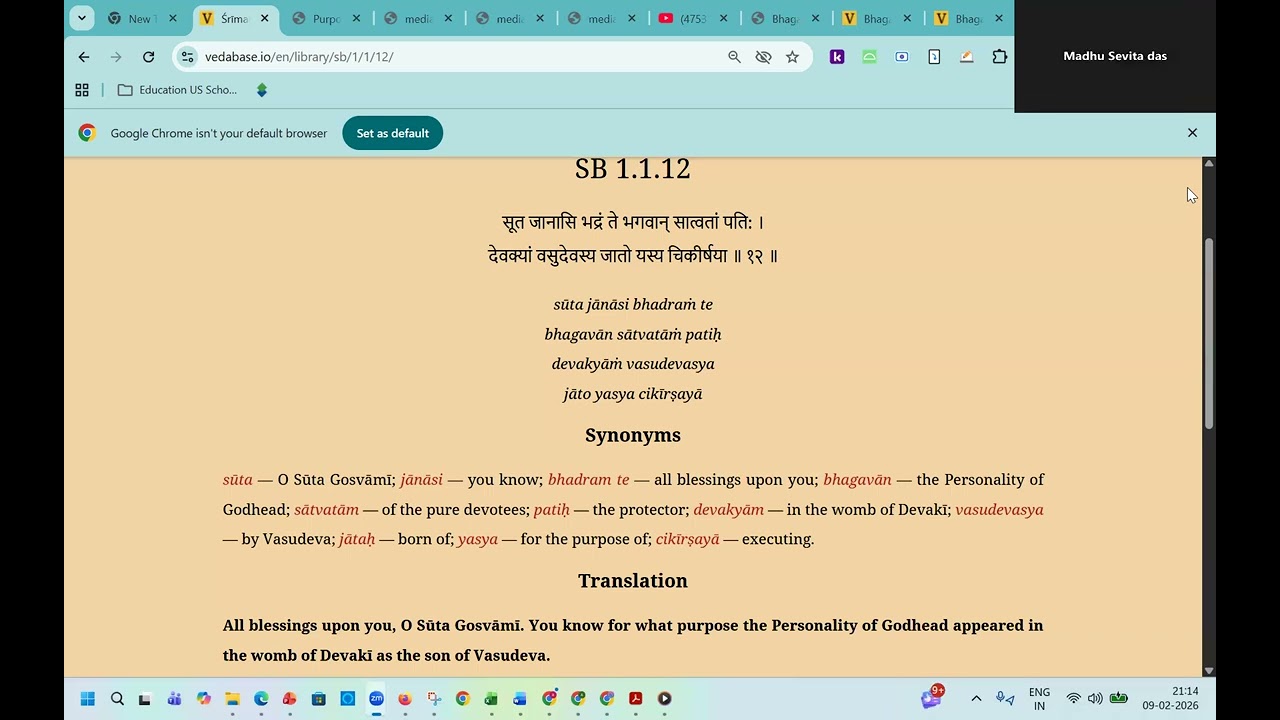This screenshot has width=1280, height=720.
Task: Click the Set as default button
Action: pyautogui.click(x=392, y=133)
